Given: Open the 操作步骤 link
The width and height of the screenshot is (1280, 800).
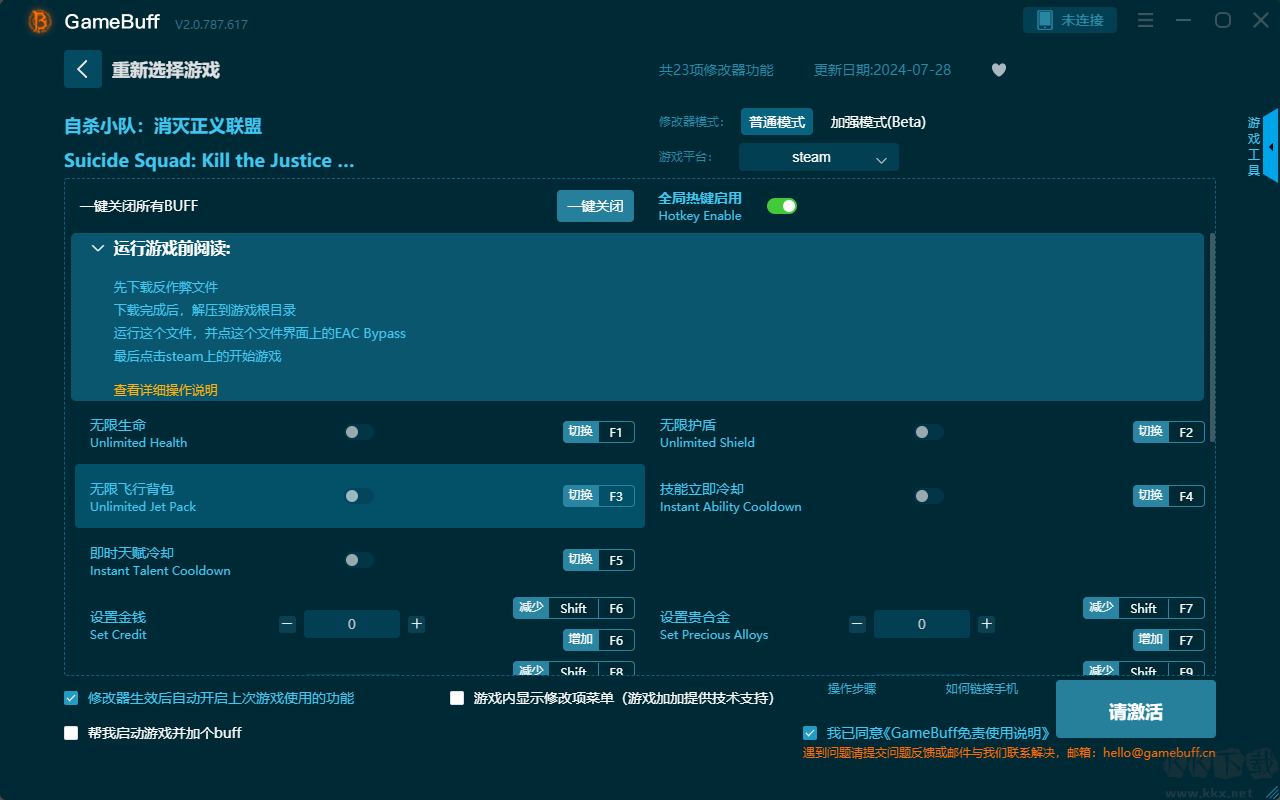Looking at the screenshot, I should (x=852, y=689).
